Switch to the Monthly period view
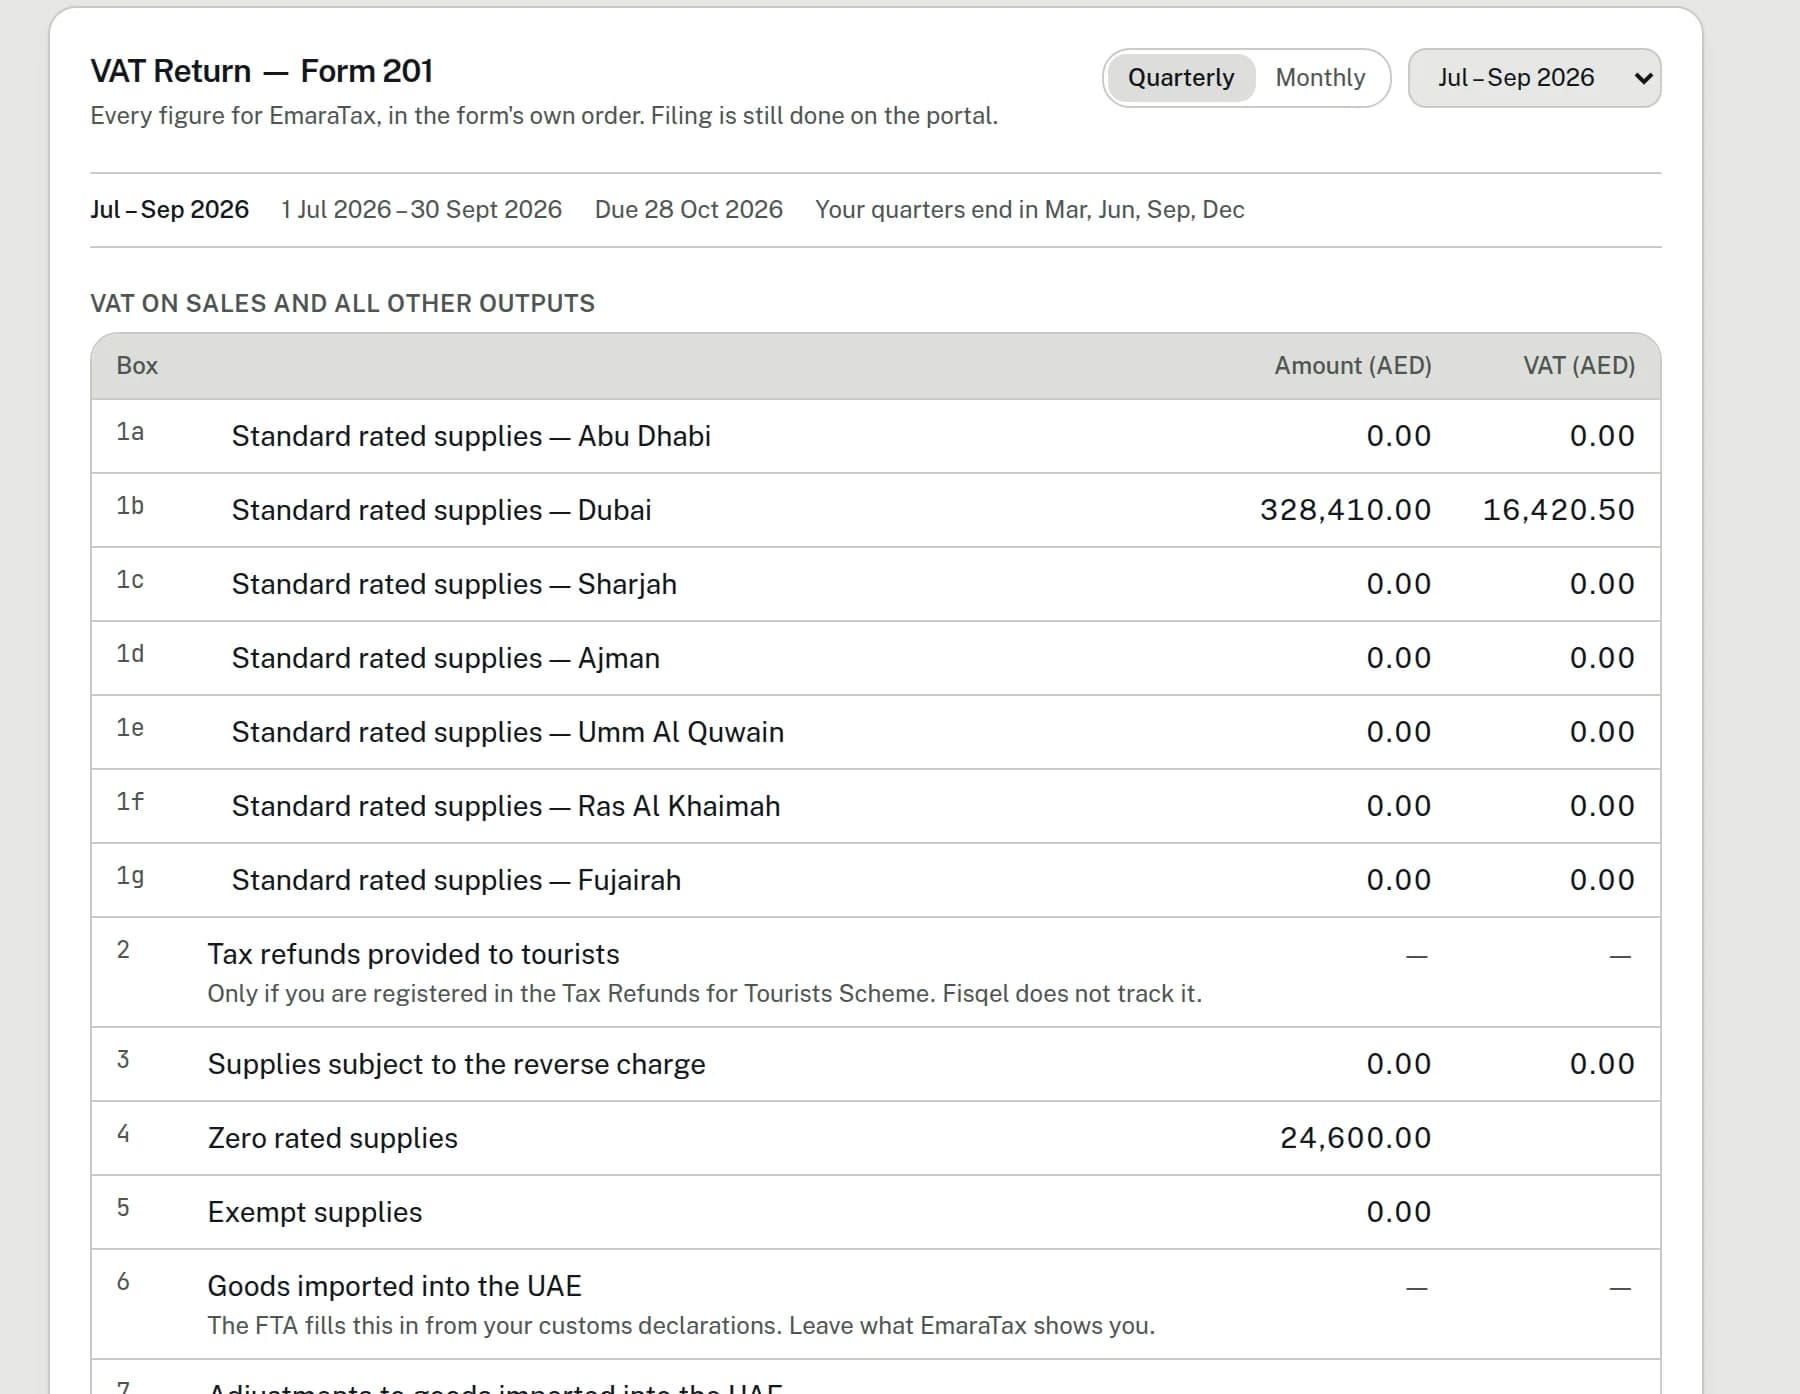The height and width of the screenshot is (1394, 1800). point(1320,78)
